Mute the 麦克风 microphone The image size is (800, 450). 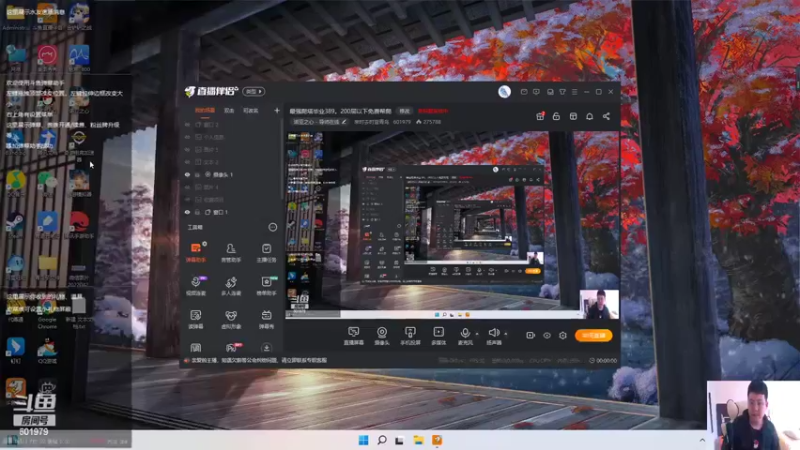pyautogui.click(x=465, y=336)
